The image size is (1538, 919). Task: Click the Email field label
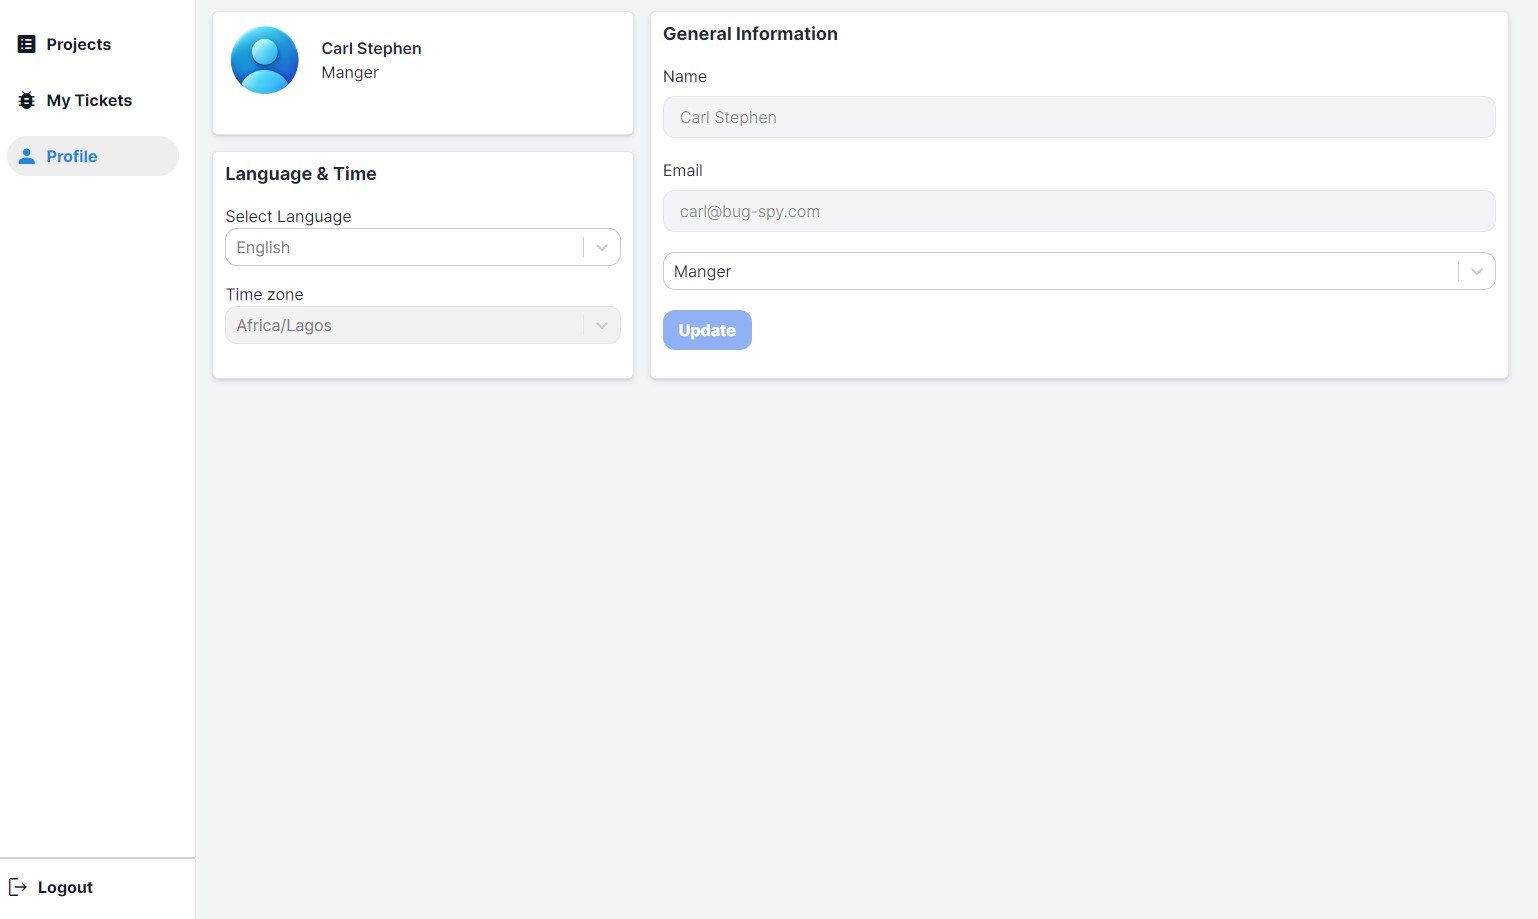point(683,170)
